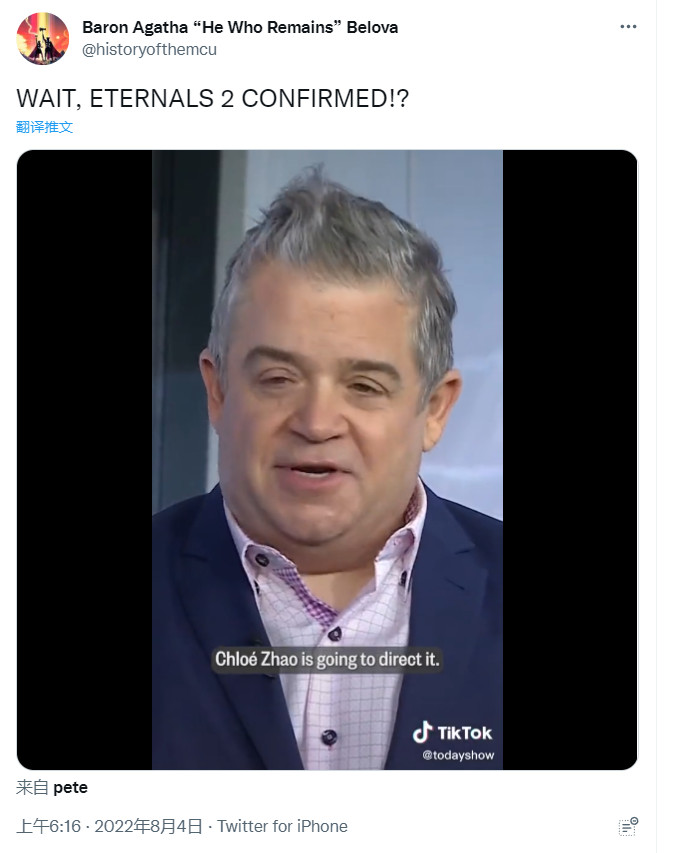Image resolution: width=673 pixels, height=853 pixels.
Task: Select the WAIT, ETERNALS 2 CONFIRMED text
Action: click(x=212, y=98)
